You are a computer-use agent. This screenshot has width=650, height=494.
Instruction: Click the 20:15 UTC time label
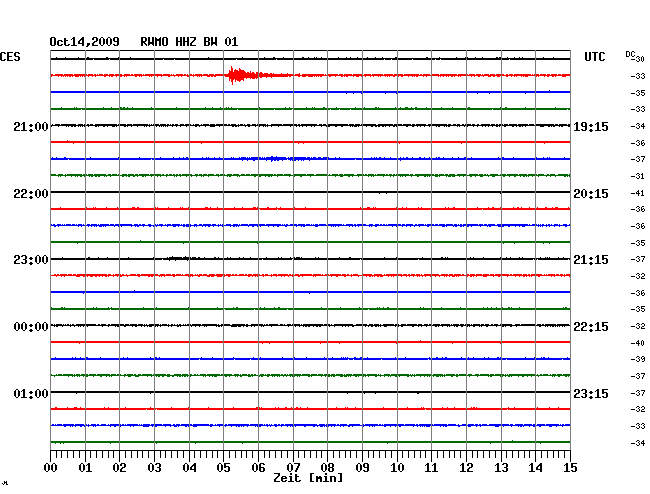tap(591, 194)
